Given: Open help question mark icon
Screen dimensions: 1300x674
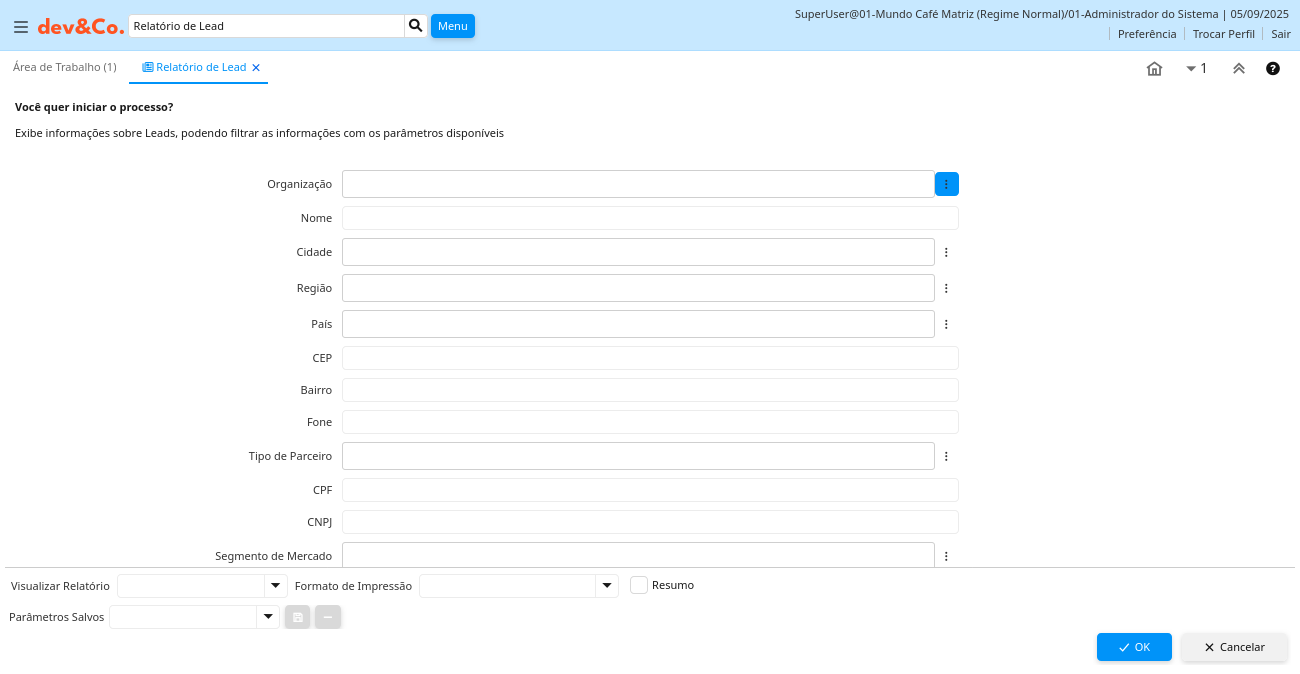Looking at the screenshot, I should coord(1273,69).
